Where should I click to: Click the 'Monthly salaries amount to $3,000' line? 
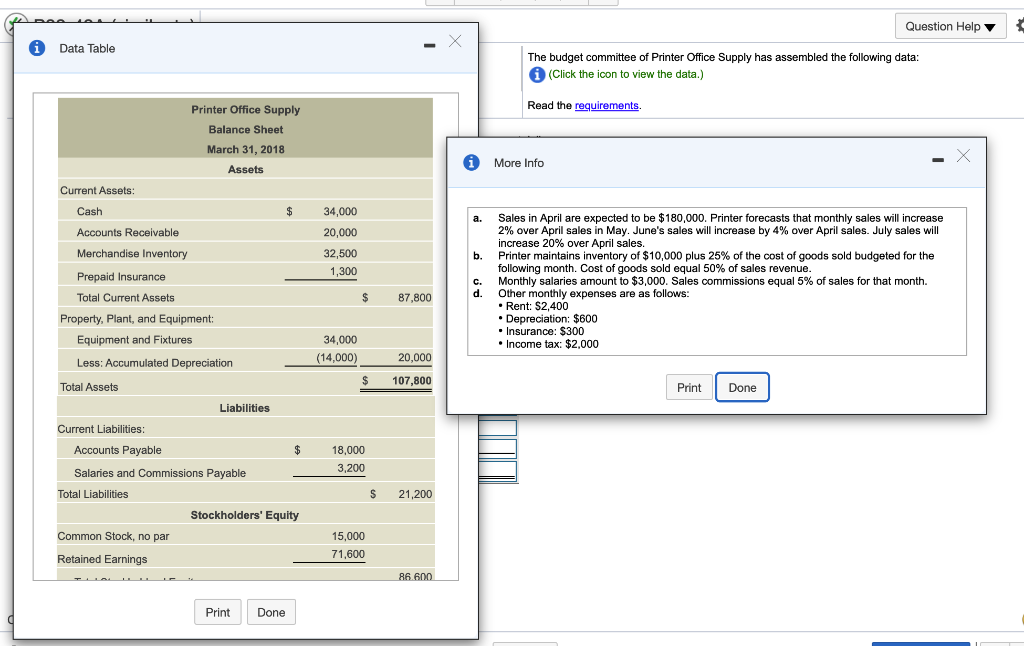tap(712, 281)
